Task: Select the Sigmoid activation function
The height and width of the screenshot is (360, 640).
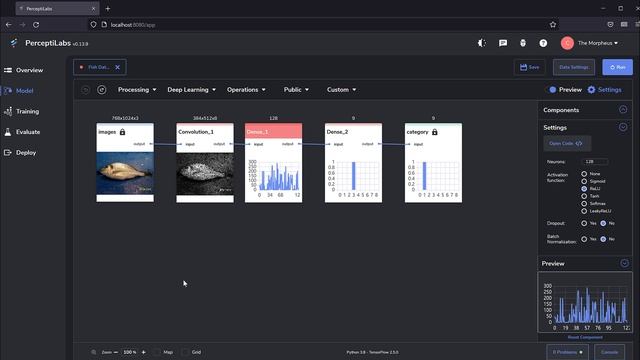Action: coord(584,181)
